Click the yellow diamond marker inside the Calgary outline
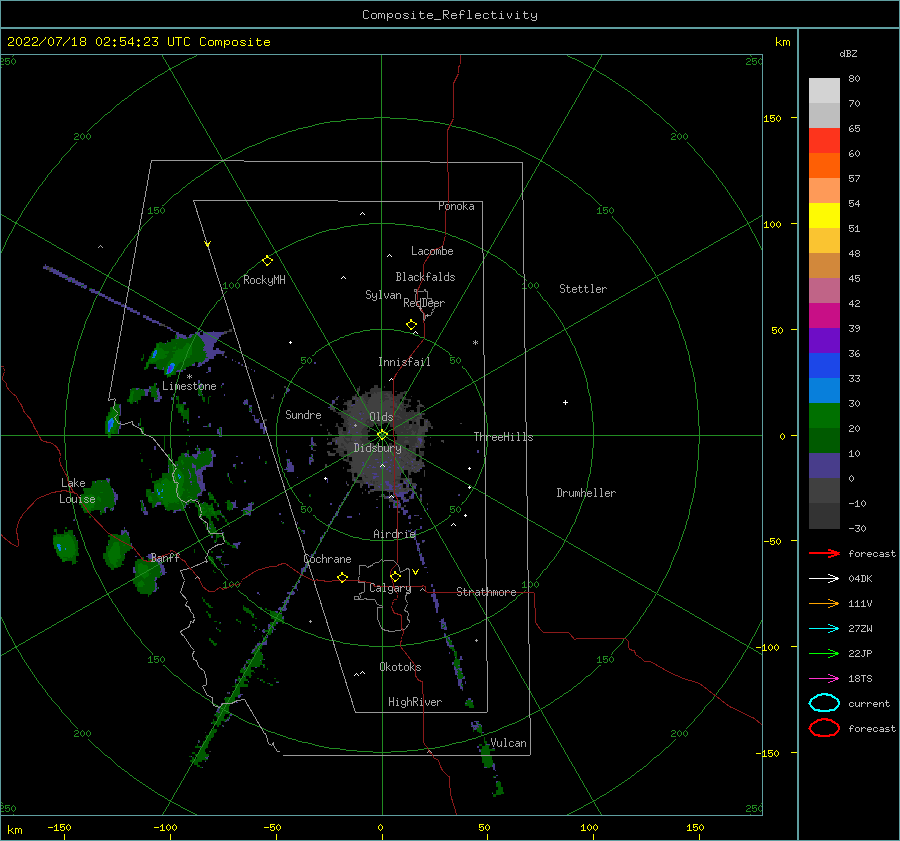This screenshot has height=841, width=900. point(395,576)
